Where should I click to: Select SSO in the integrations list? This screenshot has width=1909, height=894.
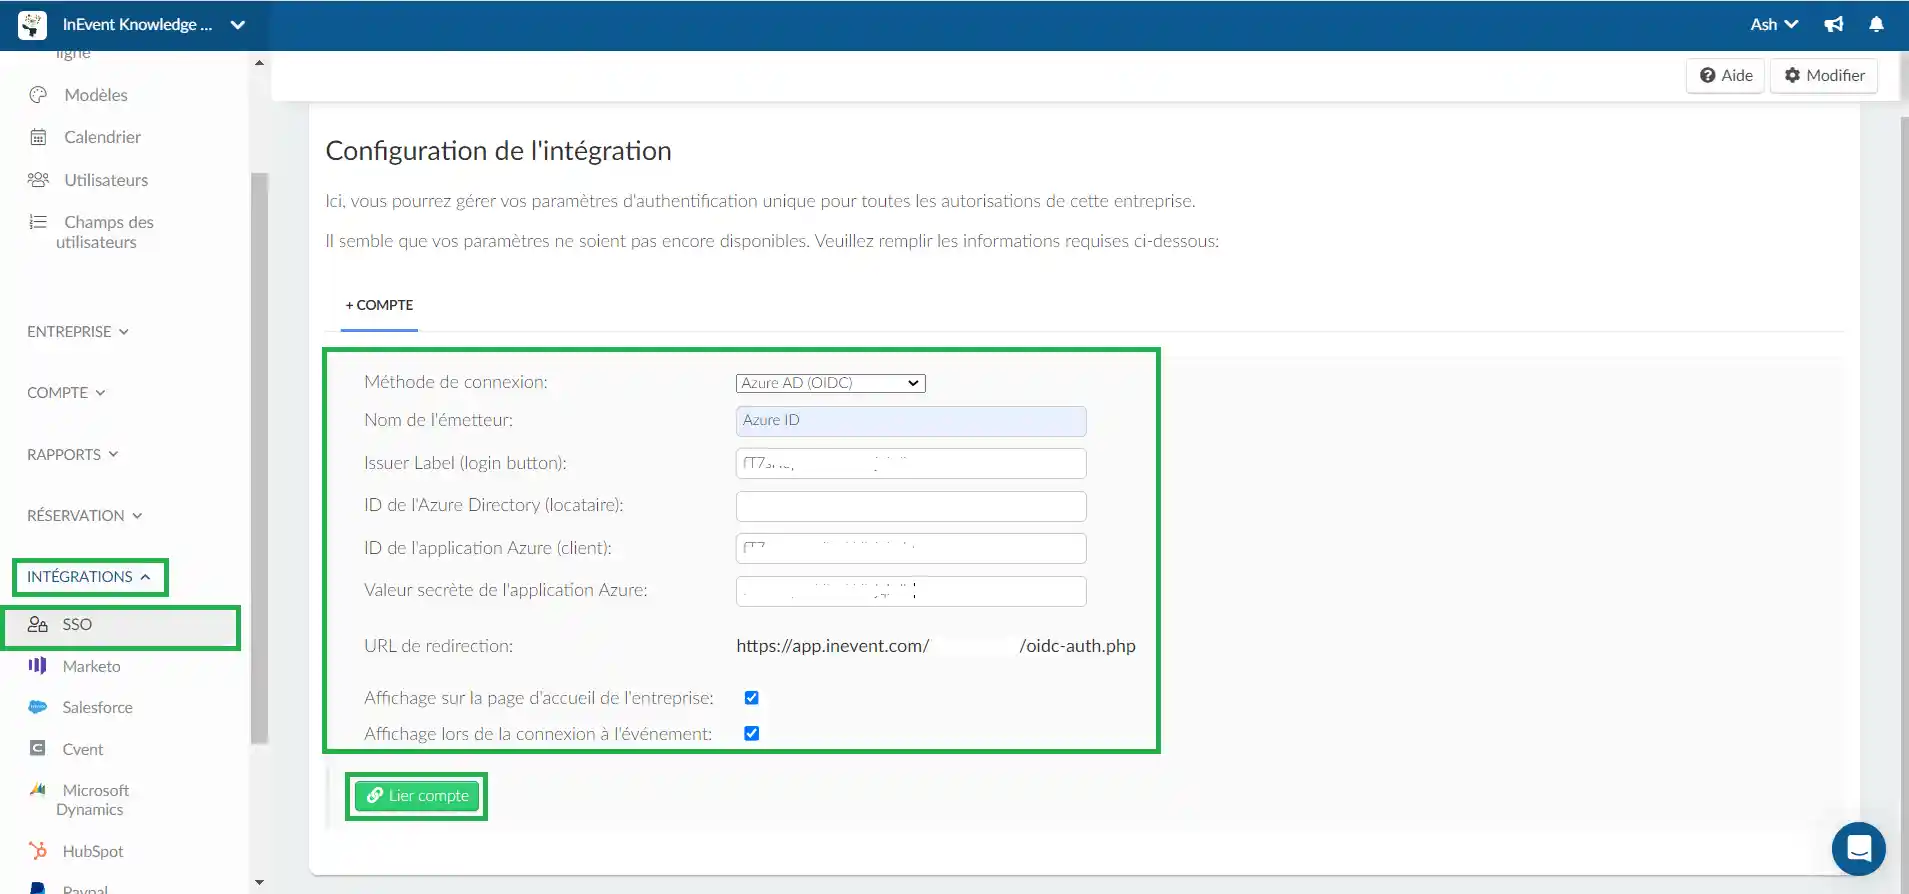(121, 625)
